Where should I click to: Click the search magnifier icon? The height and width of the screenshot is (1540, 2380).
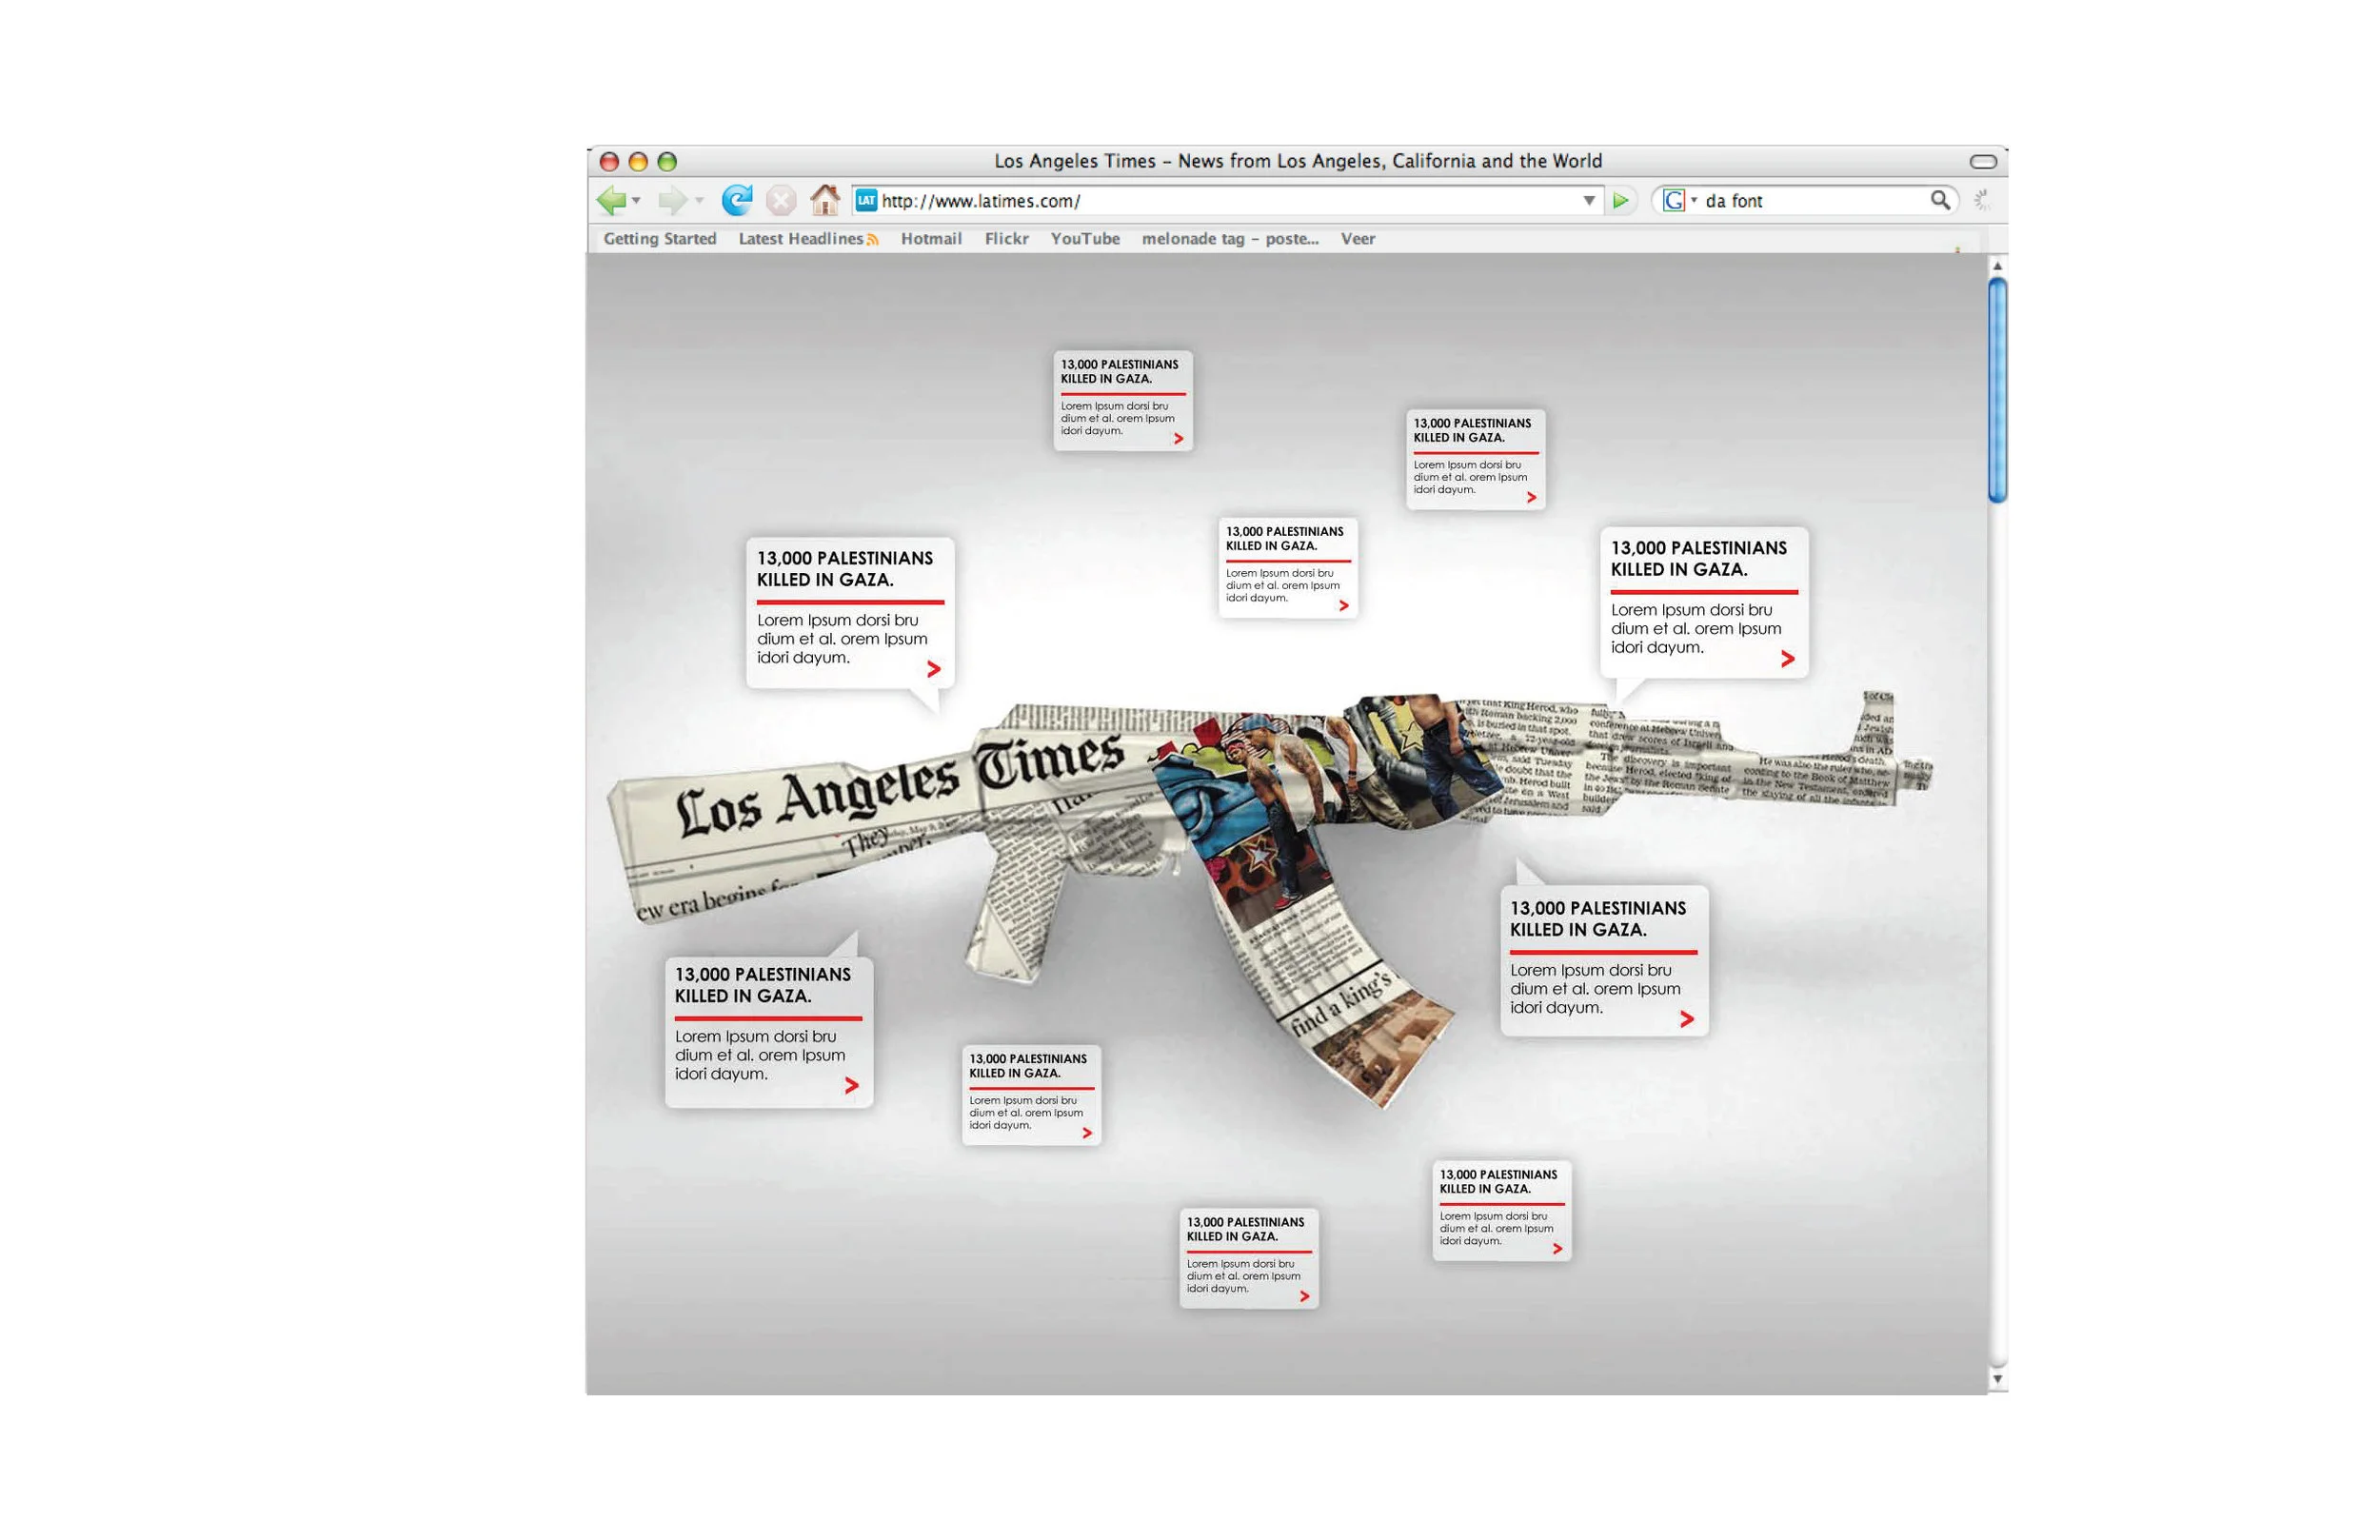point(1940,200)
